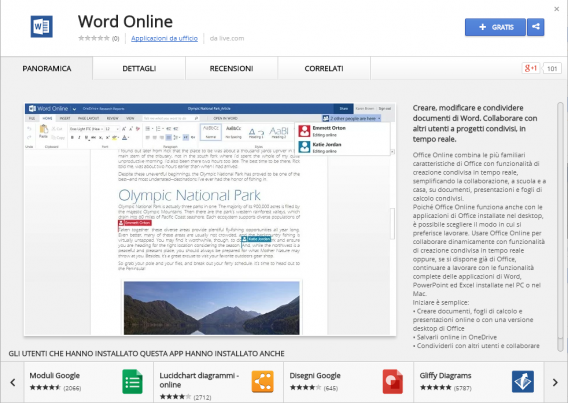Click the green Moduli Google forms icon

tap(133, 382)
